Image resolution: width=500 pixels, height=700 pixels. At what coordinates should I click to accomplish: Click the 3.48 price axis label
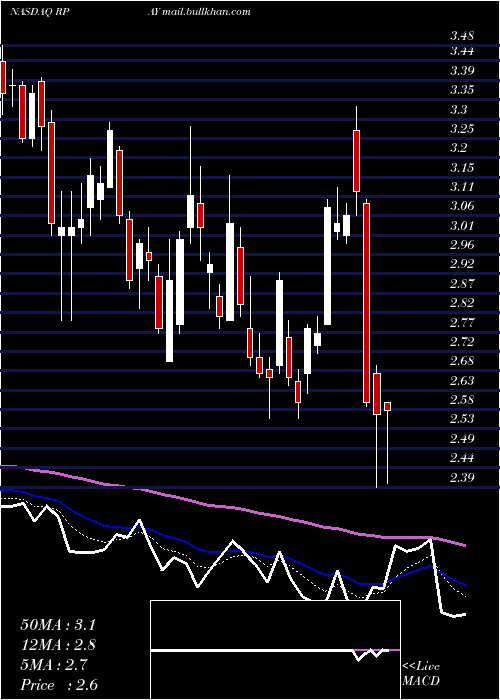point(462,36)
